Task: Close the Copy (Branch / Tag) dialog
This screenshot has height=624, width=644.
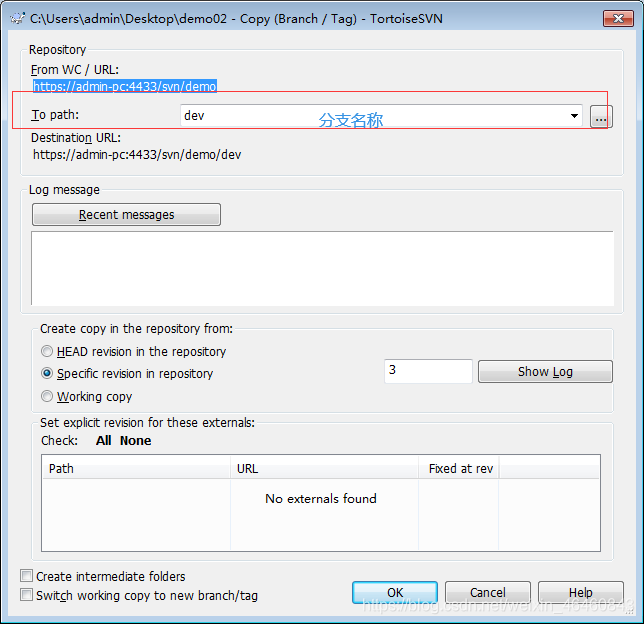Action: (618, 18)
